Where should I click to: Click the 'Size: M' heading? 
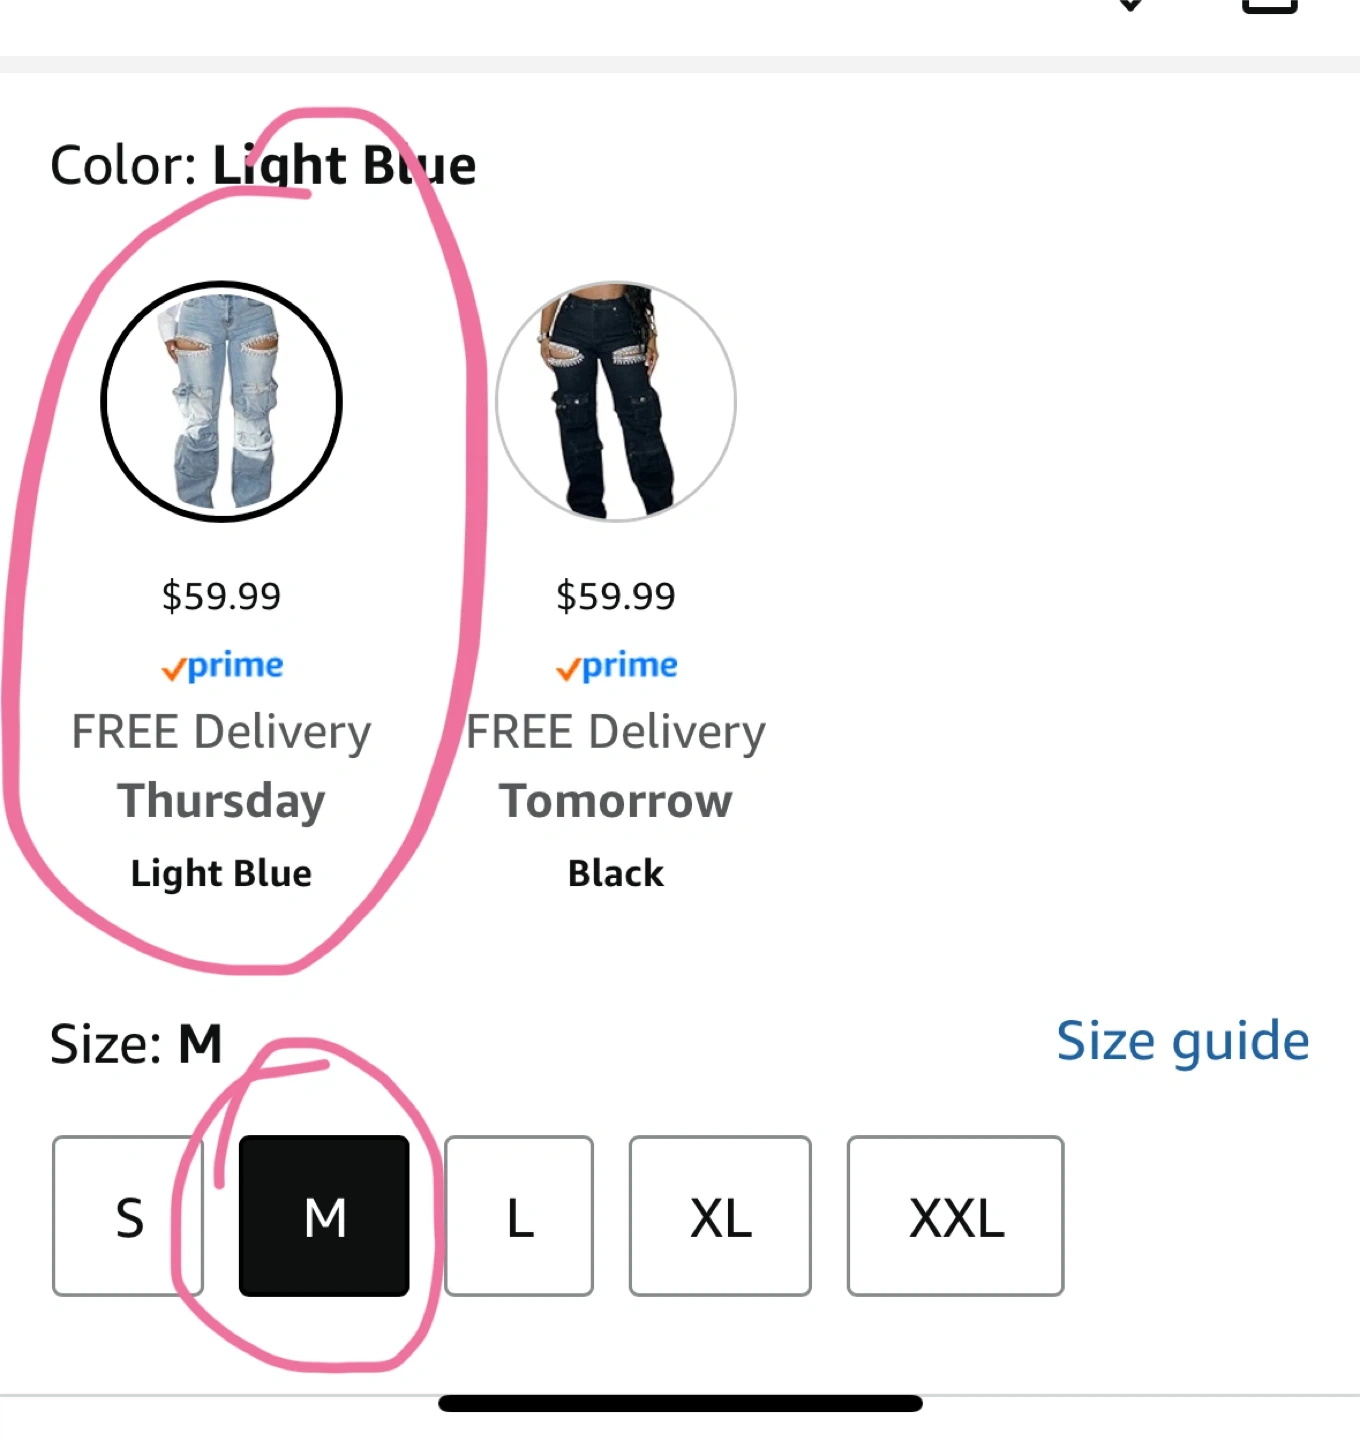tap(136, 1044)
